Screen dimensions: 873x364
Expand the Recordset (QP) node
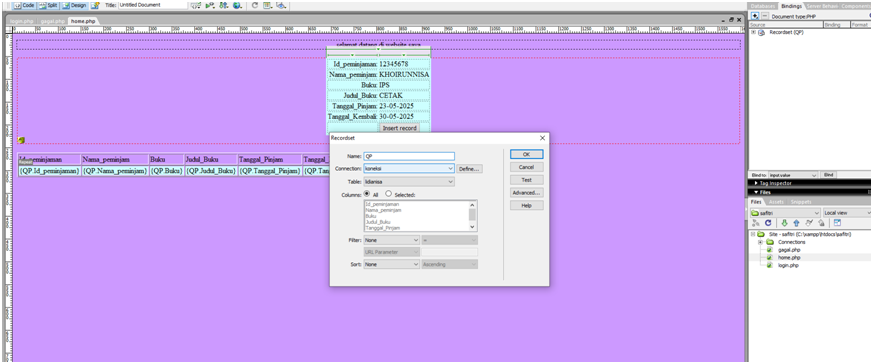[x=753, y=32]
